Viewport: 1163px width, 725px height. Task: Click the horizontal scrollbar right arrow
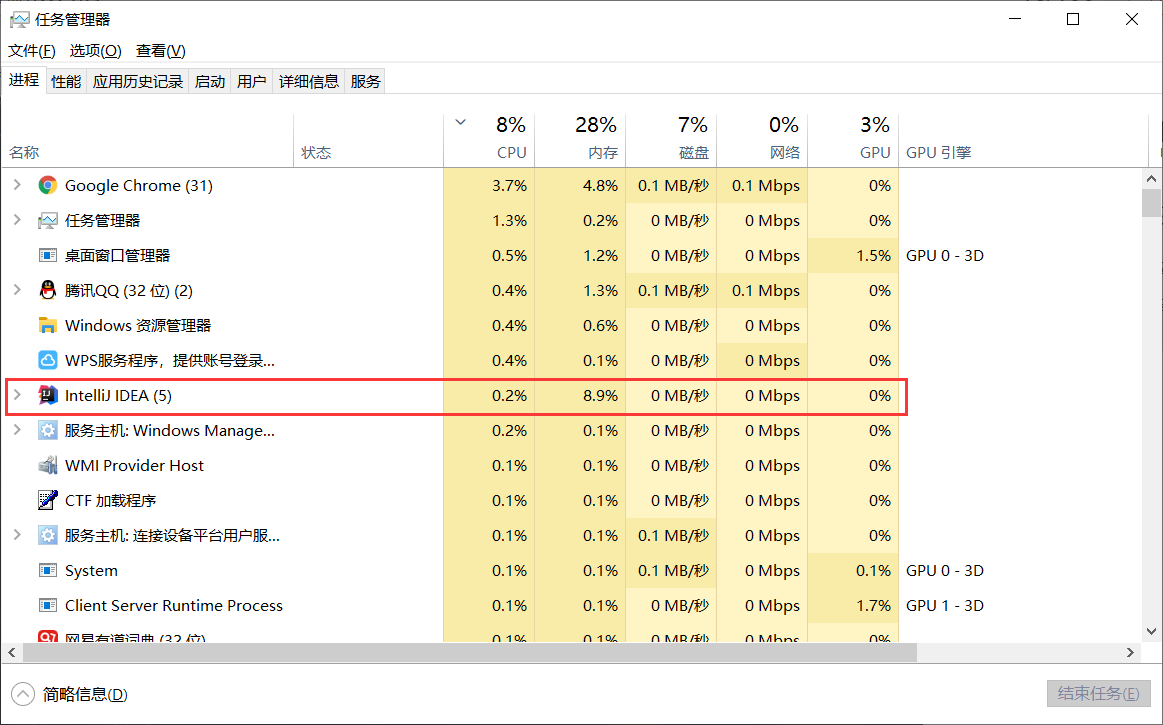pos(1130,652)
